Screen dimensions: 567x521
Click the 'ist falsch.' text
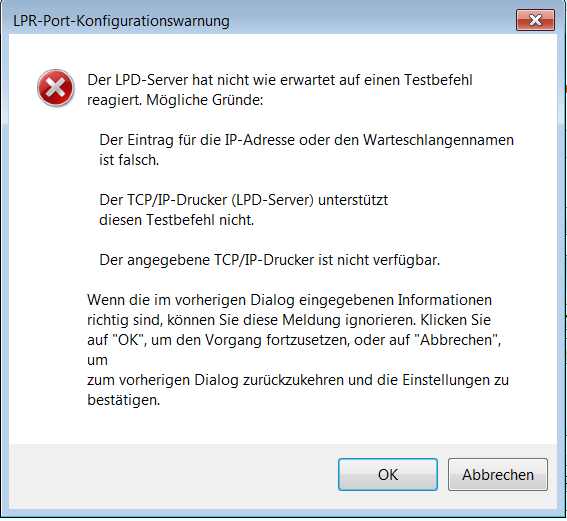click(129, 160)
